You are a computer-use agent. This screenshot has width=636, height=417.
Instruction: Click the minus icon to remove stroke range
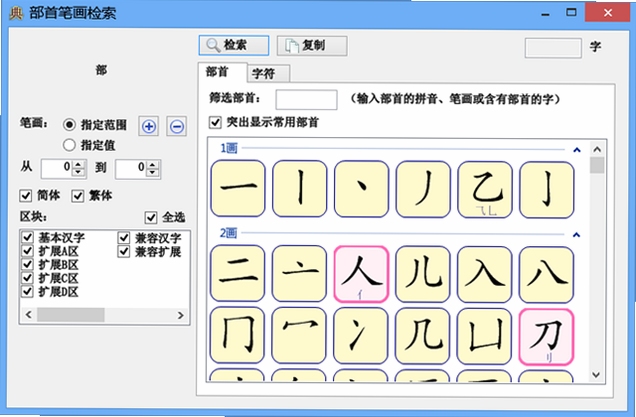click(177, 127)
